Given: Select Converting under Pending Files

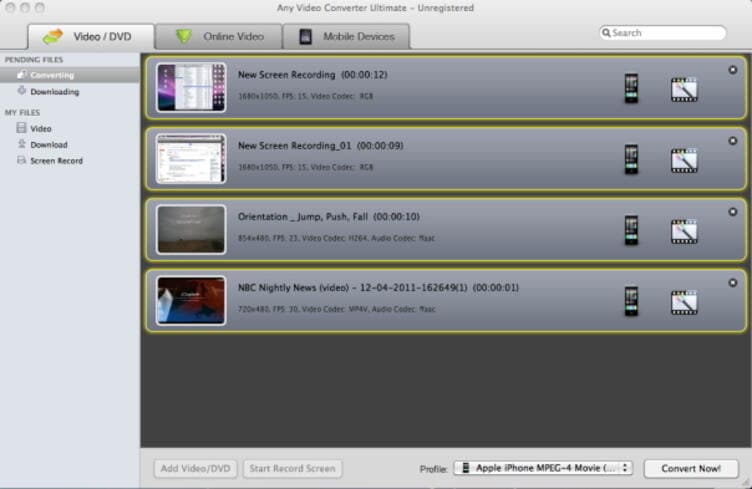Looking at the screenshot, I should [x=70, y=75].
